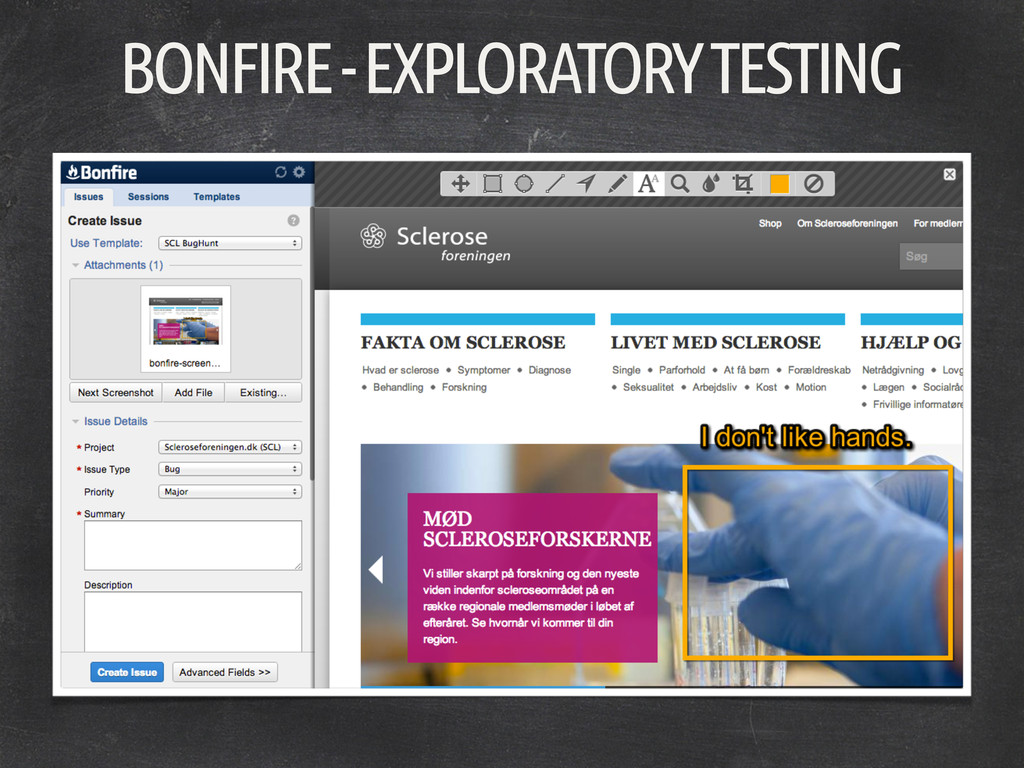Select the Magnifier zoom tool
This screenshot has width=1024, height=768.
680,184
